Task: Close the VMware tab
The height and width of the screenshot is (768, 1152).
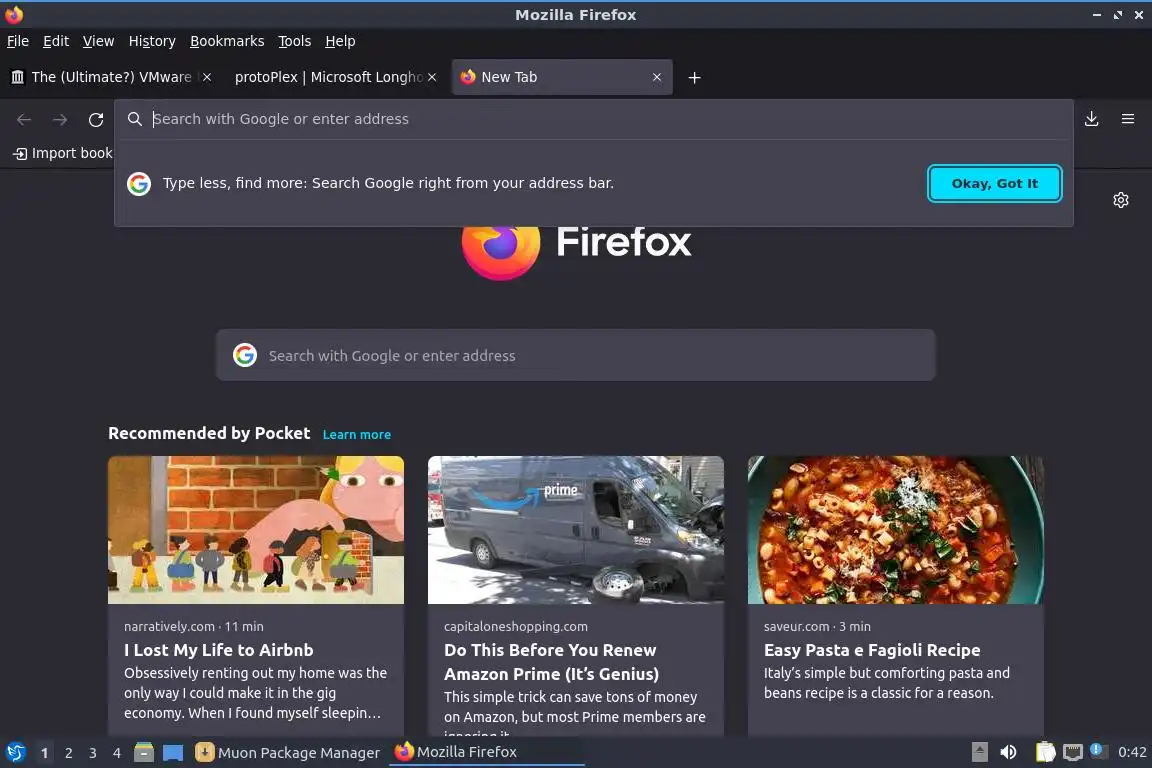Action: tap(207, 77)
